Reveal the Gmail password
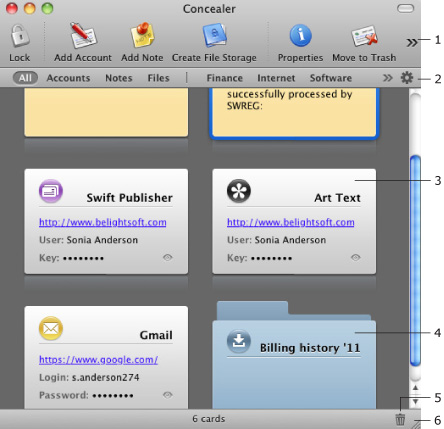 (x=168, y=395)
